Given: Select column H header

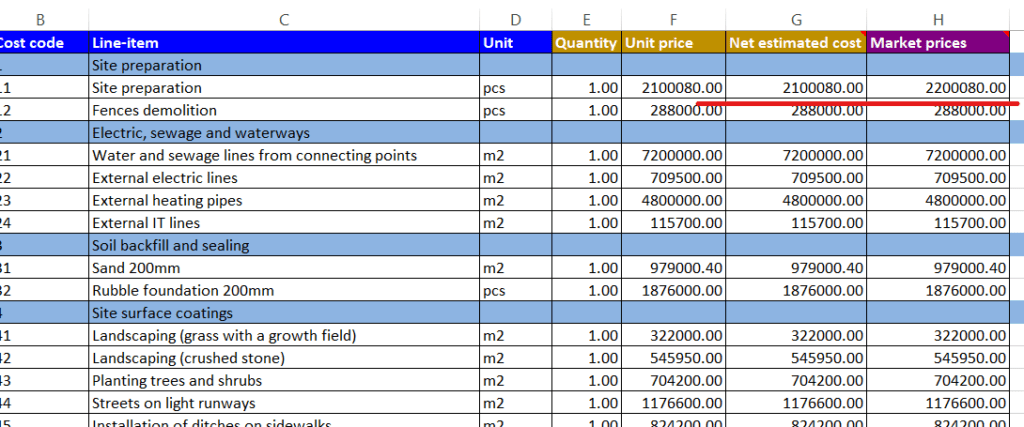Looking at the screenshot, I should 938,20.
